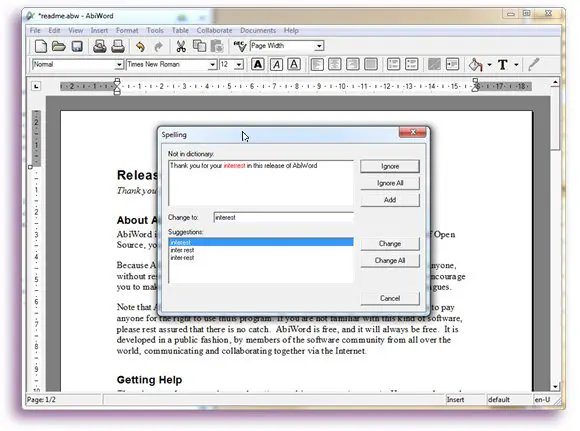
Task: Save the document with the floppy disk icon
Action: pos(77,46)
